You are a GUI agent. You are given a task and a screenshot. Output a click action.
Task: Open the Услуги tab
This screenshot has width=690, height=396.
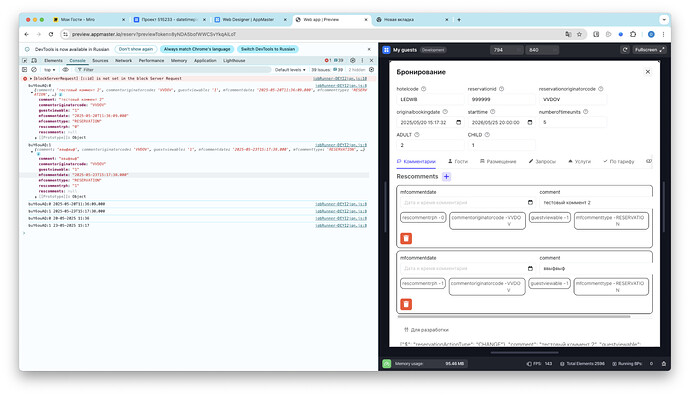click(579, 161)
